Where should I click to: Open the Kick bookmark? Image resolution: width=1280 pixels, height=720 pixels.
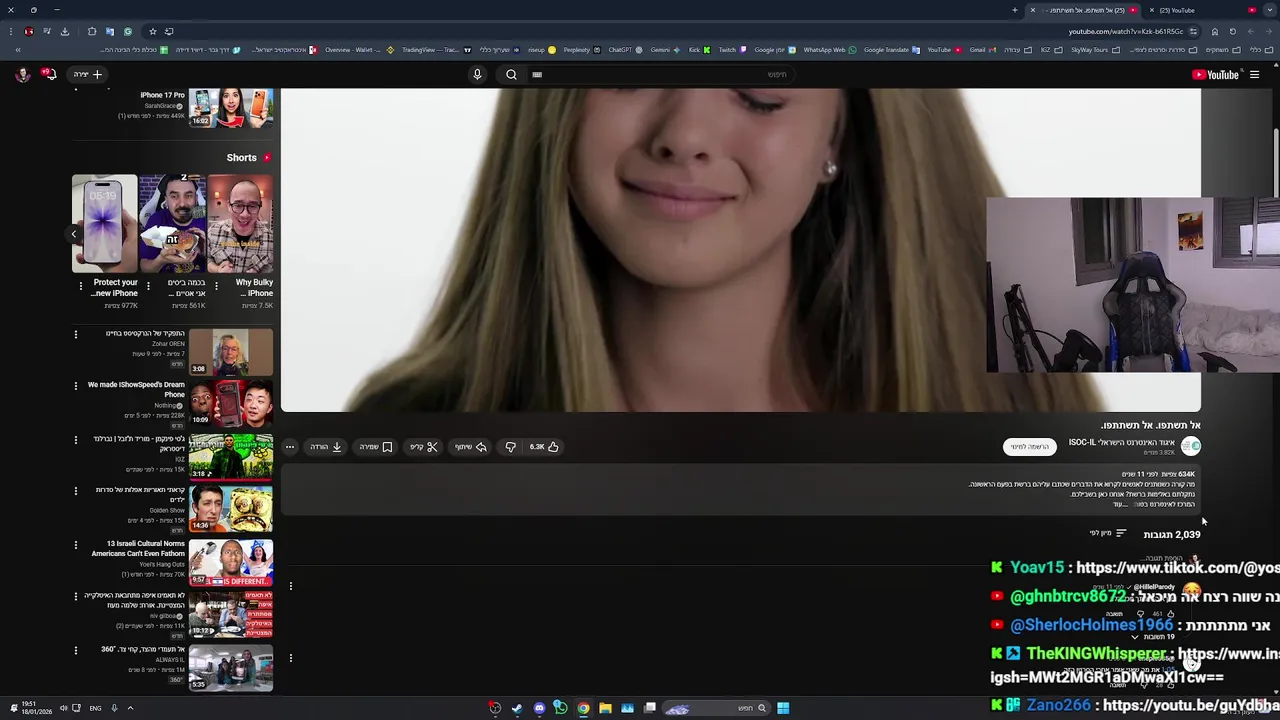click(x=699, y=49)
